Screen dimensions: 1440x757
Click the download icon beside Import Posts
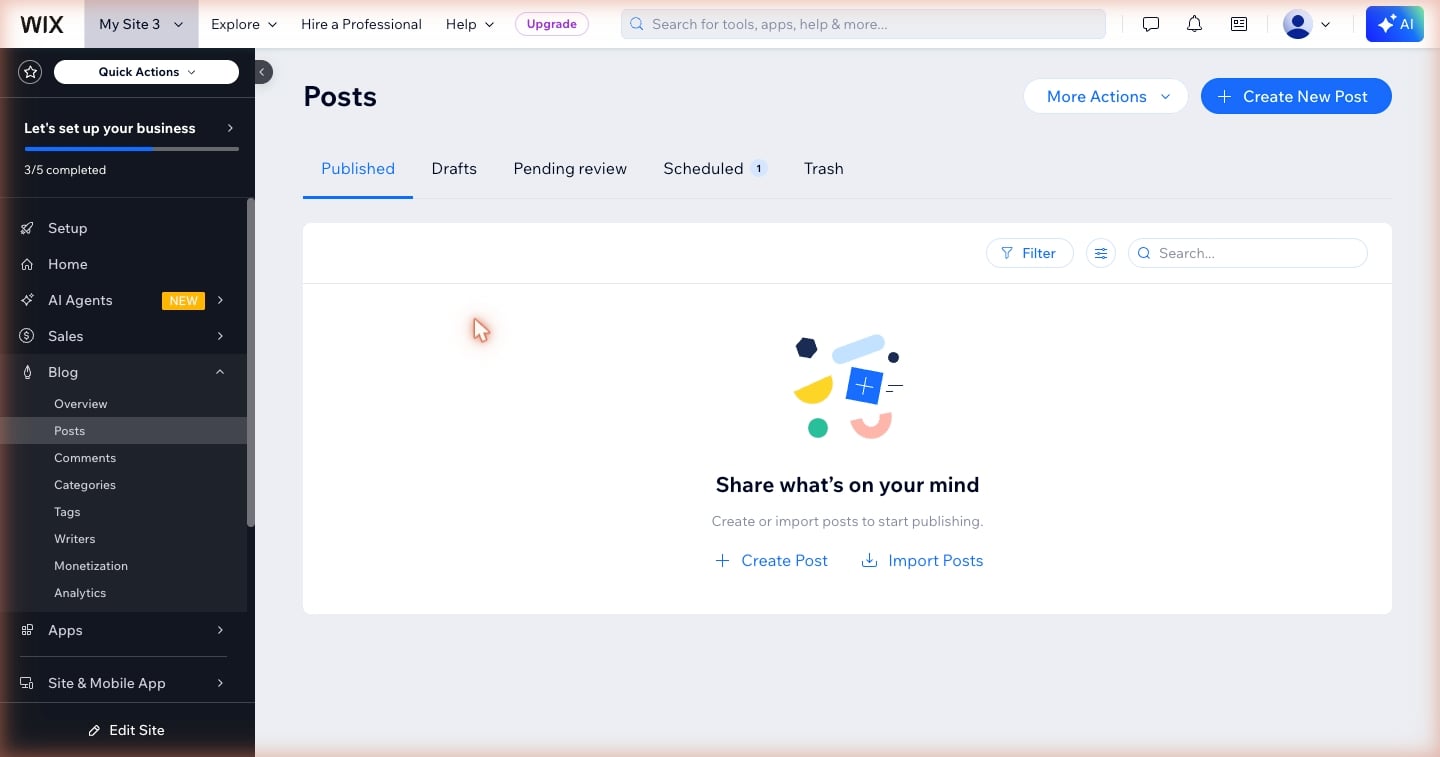pyautogui.click(x=869, y=561)
